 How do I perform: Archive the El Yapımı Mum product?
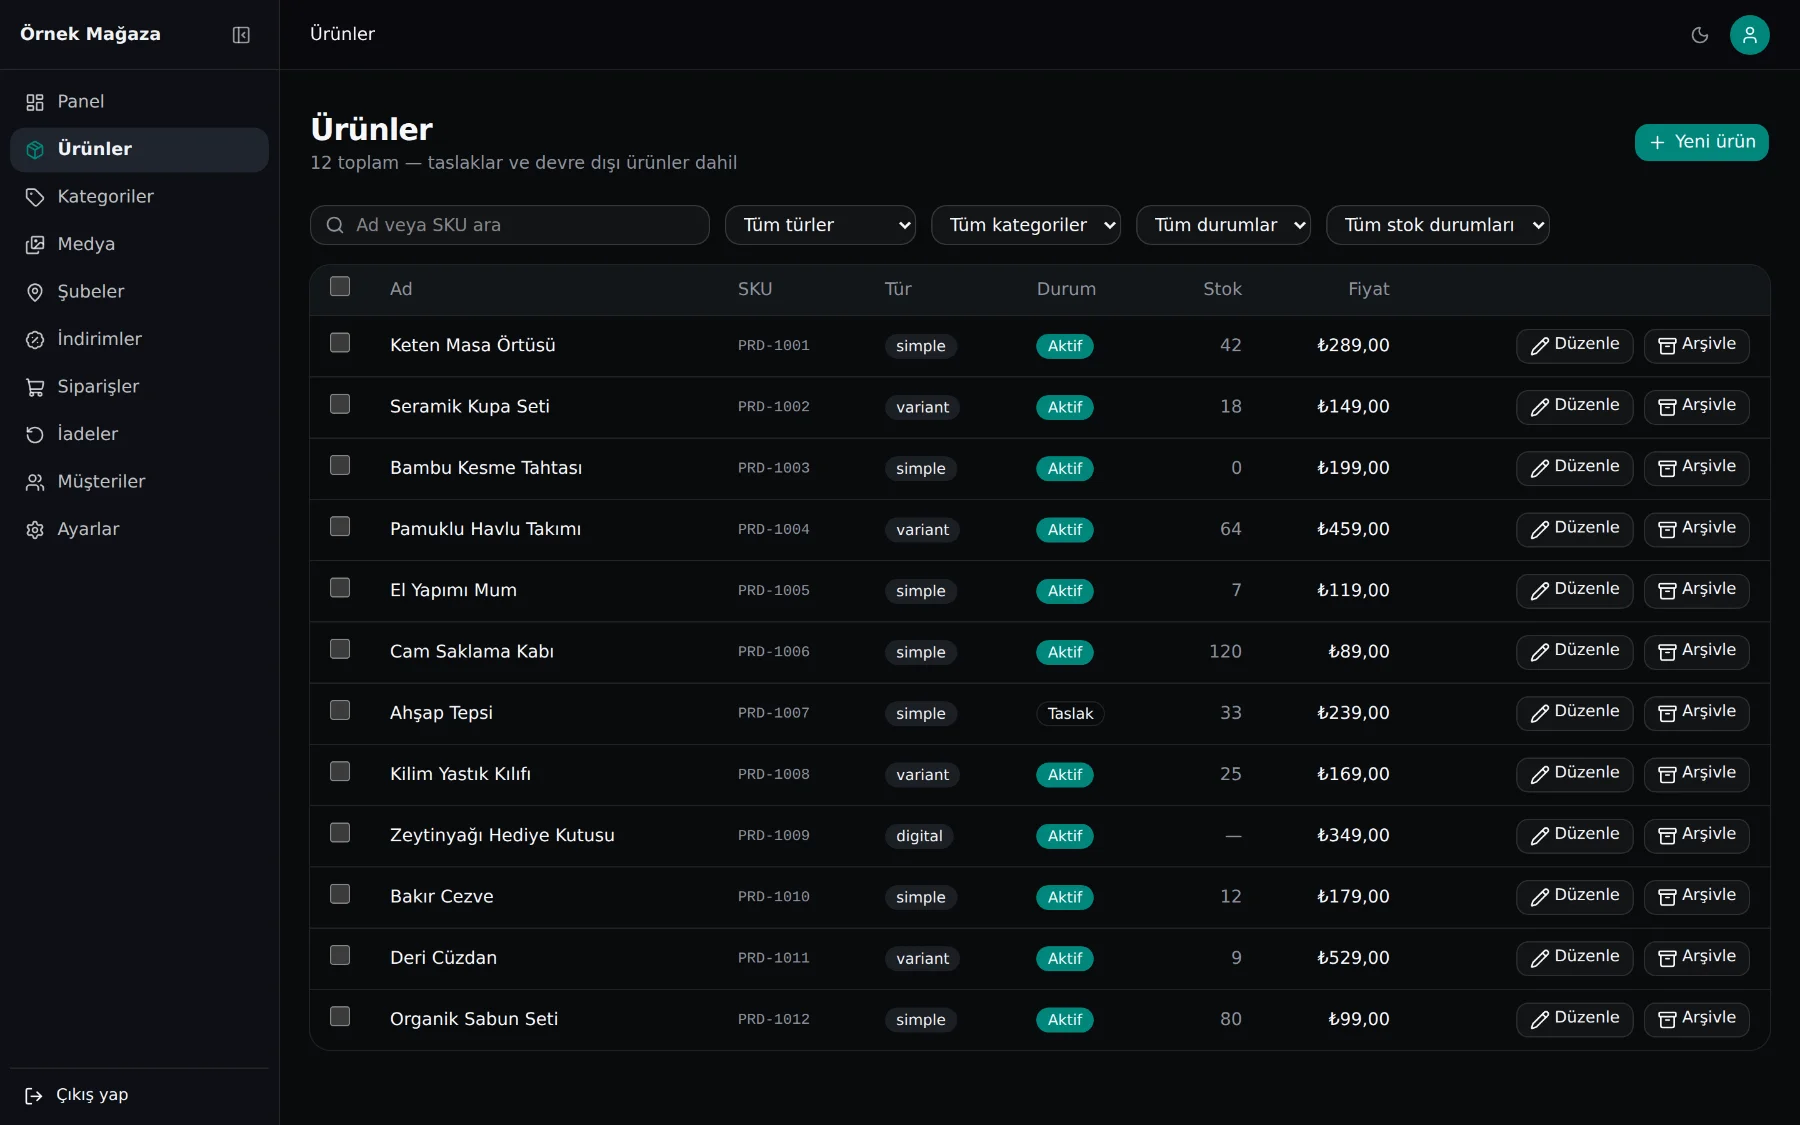click(x=1697, y=590)
